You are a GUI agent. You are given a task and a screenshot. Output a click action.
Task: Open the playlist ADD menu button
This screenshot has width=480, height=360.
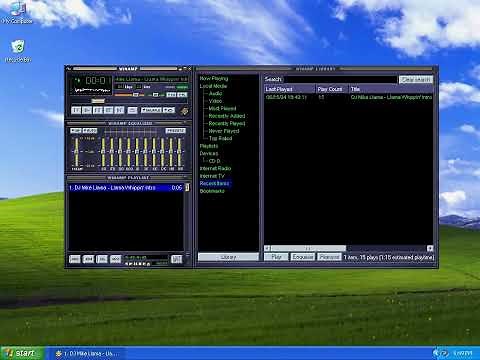75,259
